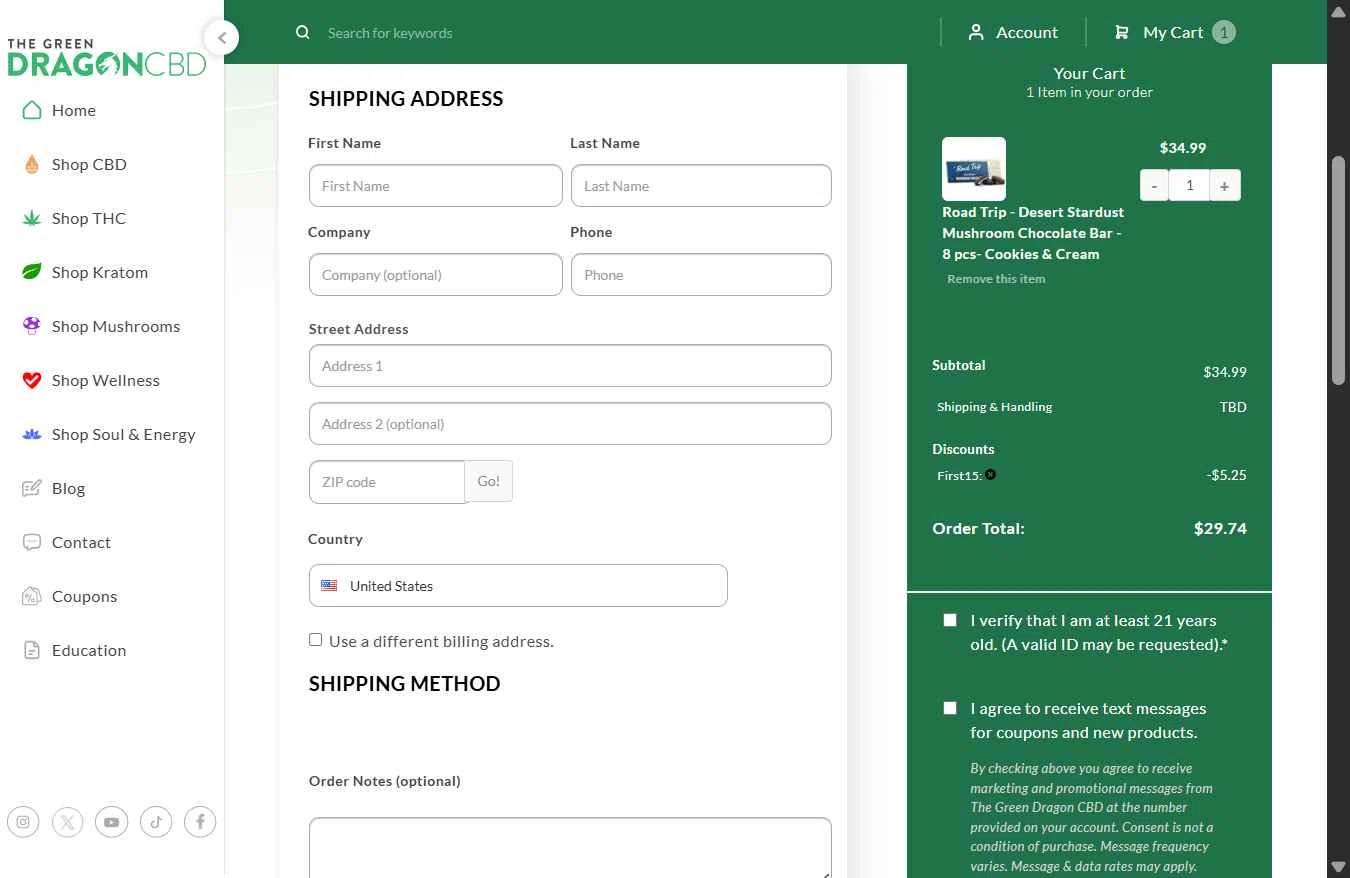
Task: Remove the First15 discount code
Action: [x=990, y=474]
